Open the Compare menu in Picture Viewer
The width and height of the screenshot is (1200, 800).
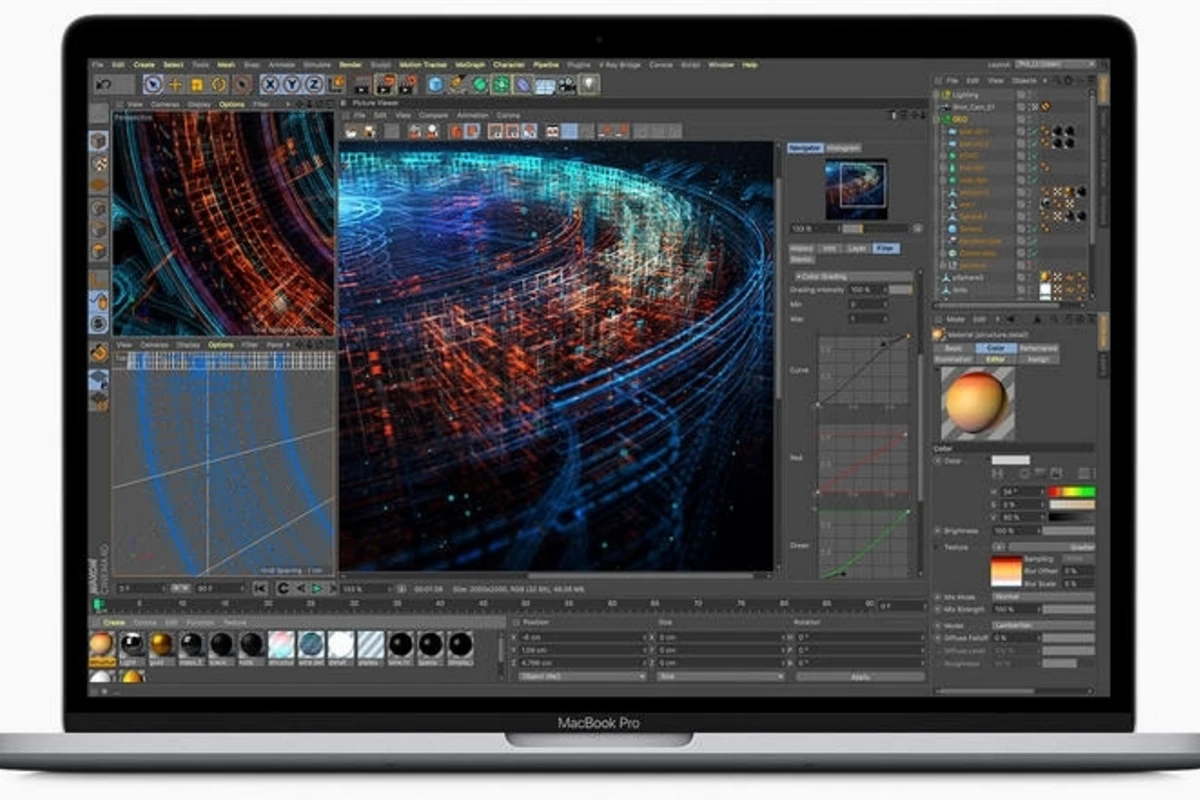coord(433,115)
